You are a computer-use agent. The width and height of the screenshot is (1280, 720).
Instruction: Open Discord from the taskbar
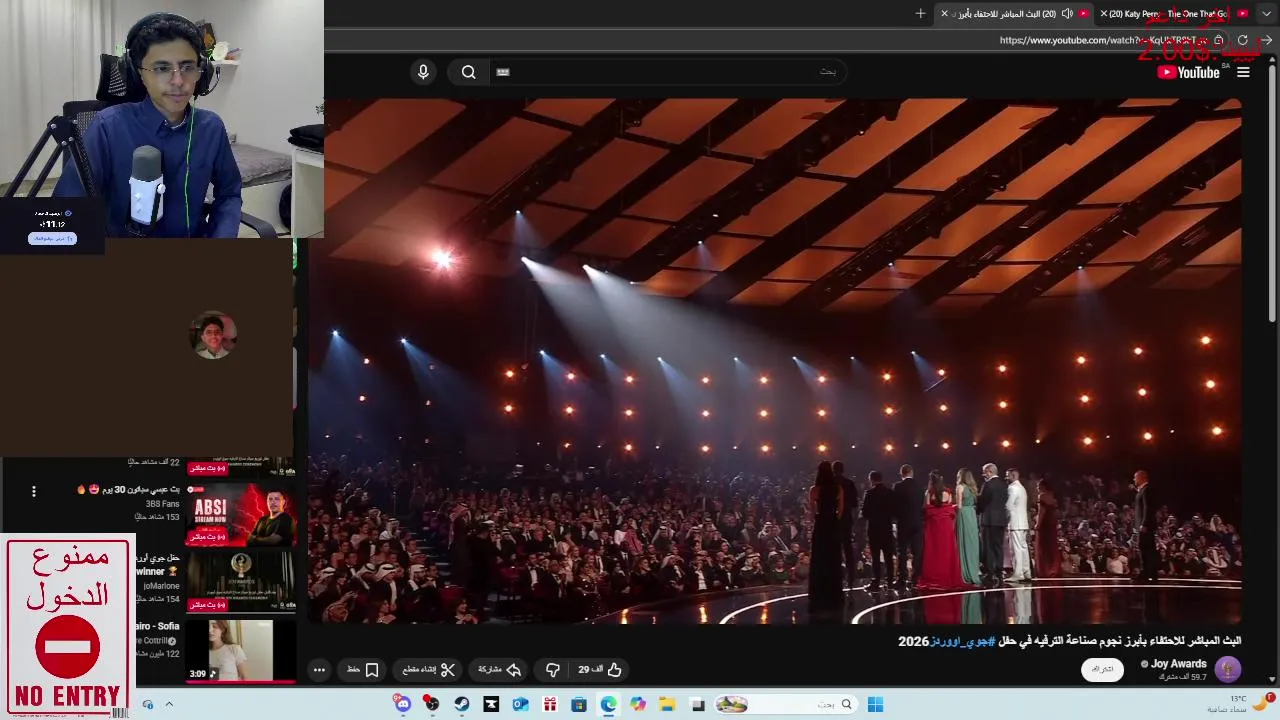point(402,705)
